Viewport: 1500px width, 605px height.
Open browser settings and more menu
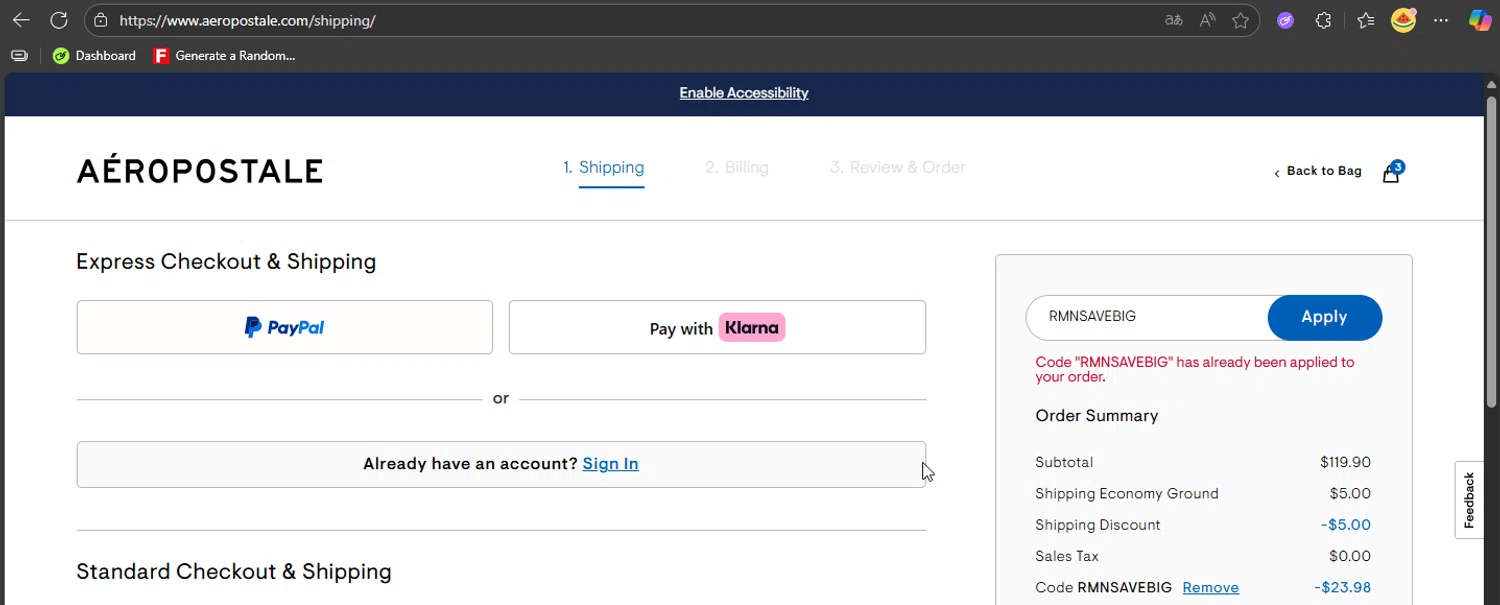tap(1441, 20)
